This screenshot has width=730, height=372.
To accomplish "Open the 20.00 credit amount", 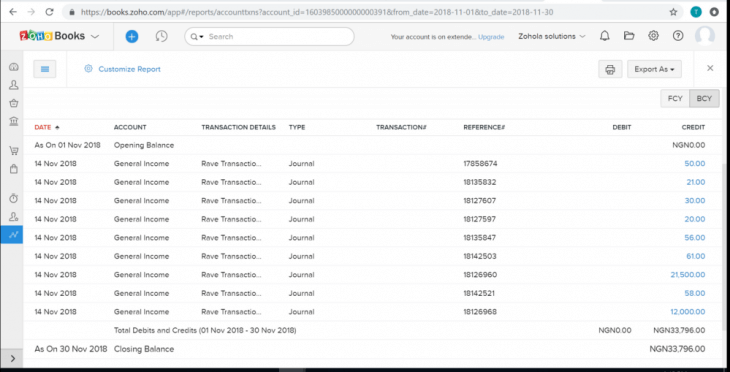I will [695, 219].
